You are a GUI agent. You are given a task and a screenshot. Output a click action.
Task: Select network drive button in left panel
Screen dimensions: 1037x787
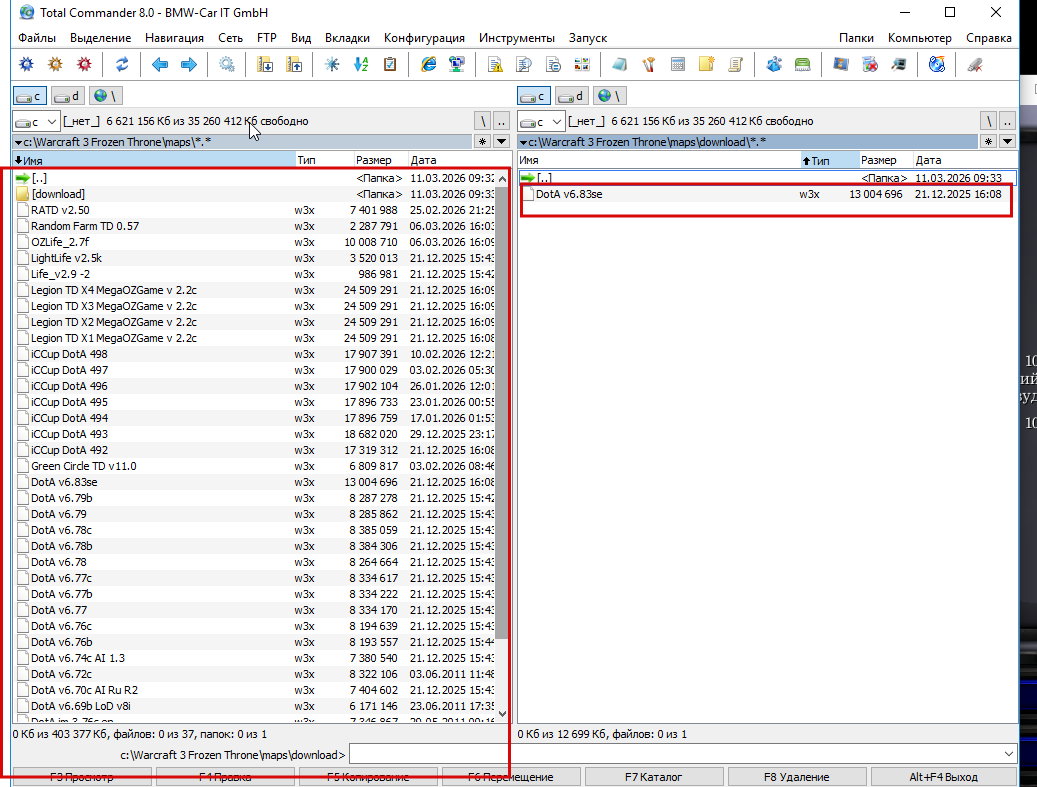pos(106,96)
